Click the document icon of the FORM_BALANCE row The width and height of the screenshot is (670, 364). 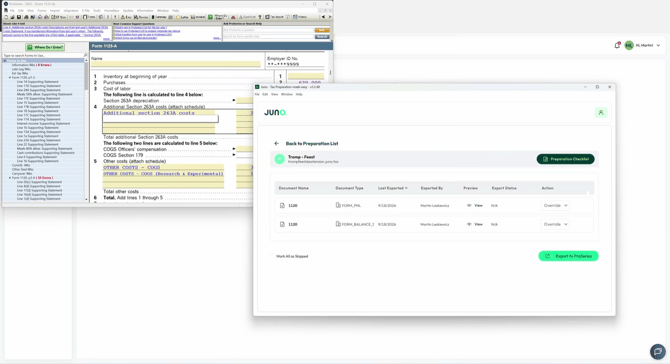click(x=282, y=224)
